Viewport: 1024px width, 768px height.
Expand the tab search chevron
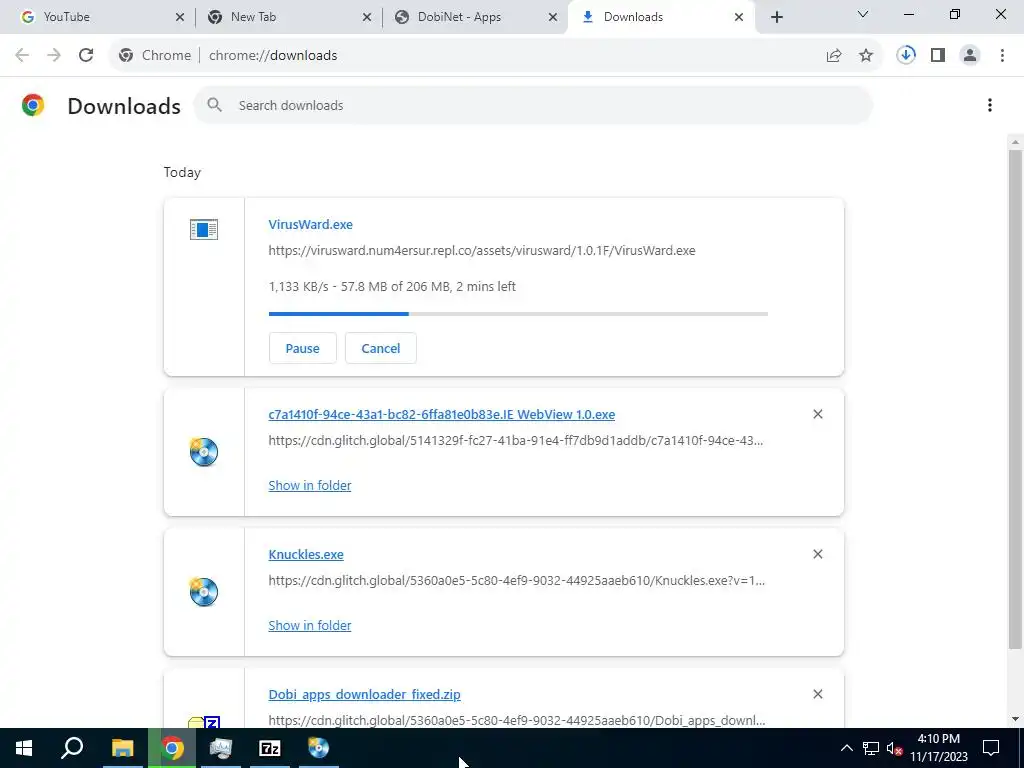click(863, 14)
